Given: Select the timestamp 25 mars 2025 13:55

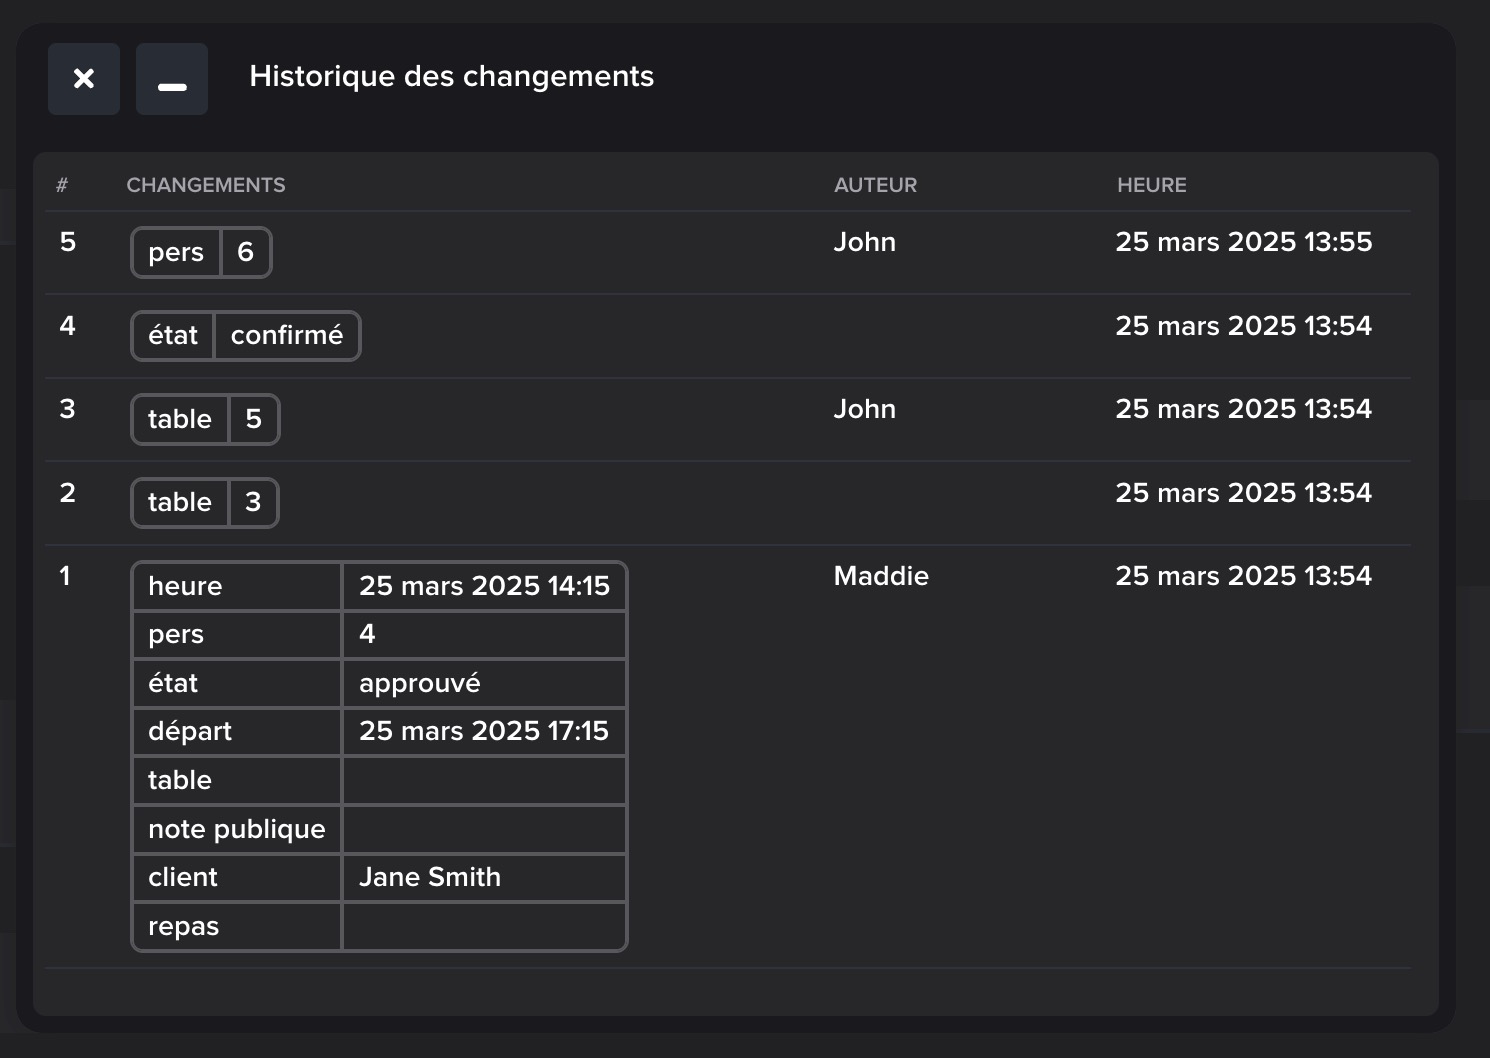Looking at the screenshot, I should [x=1243, y=242].
